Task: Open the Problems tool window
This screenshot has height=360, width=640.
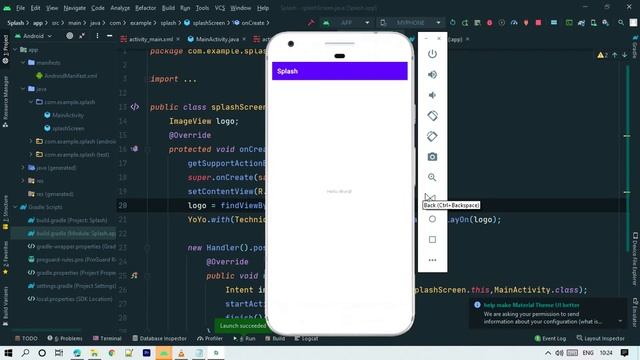Action: pos(64,338)
